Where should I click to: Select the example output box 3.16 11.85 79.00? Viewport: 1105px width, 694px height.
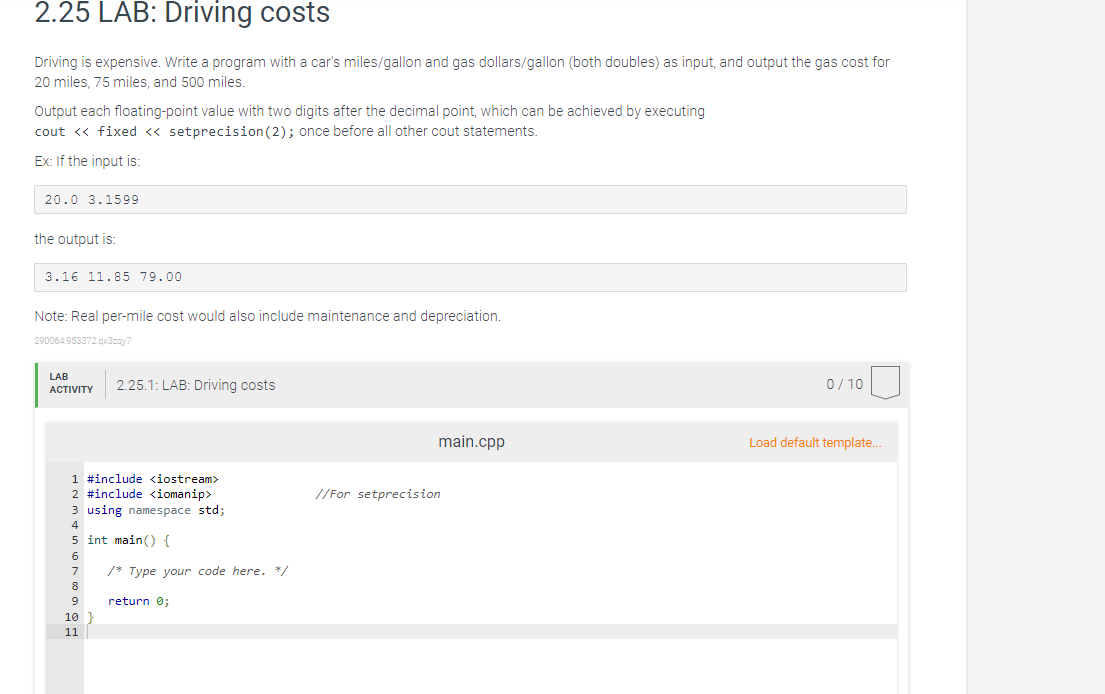click(470, 276)
